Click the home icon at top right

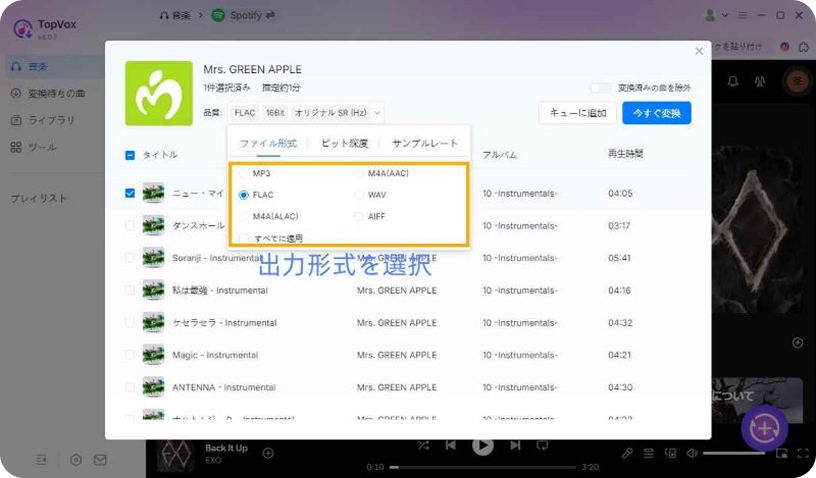click(x=804, y=47)
